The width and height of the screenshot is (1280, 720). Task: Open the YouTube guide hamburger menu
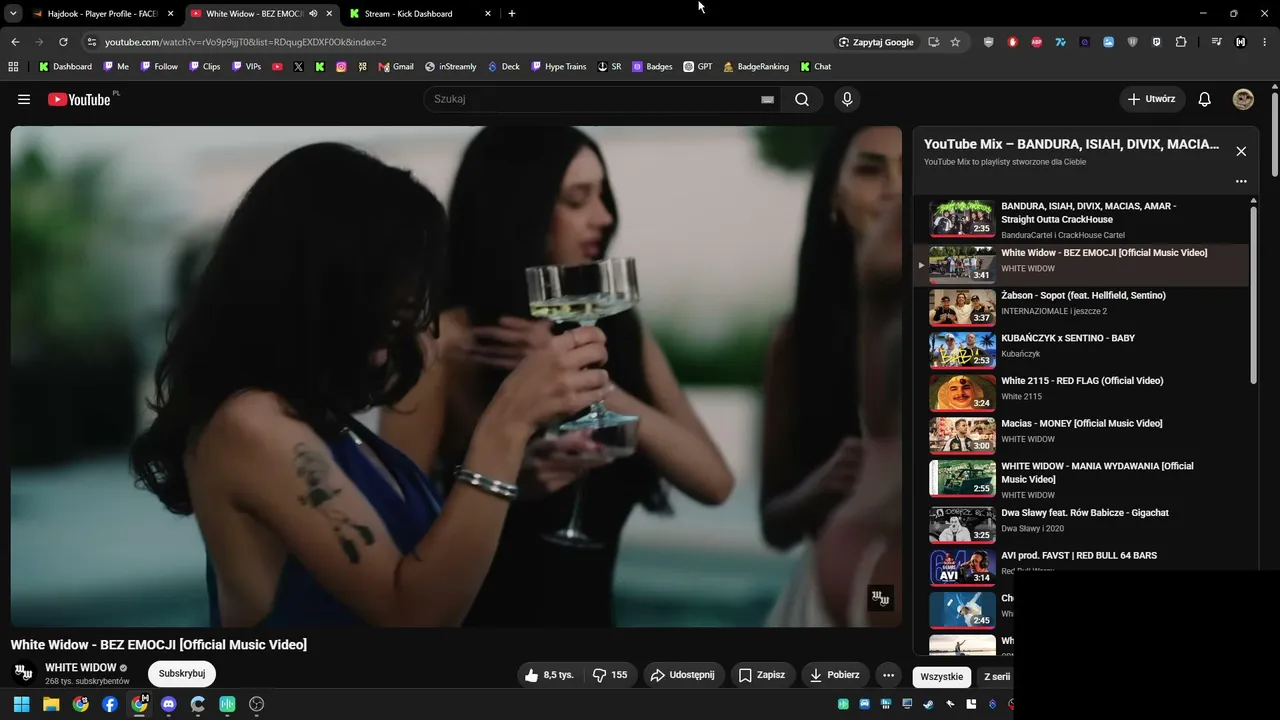(24, 99)
